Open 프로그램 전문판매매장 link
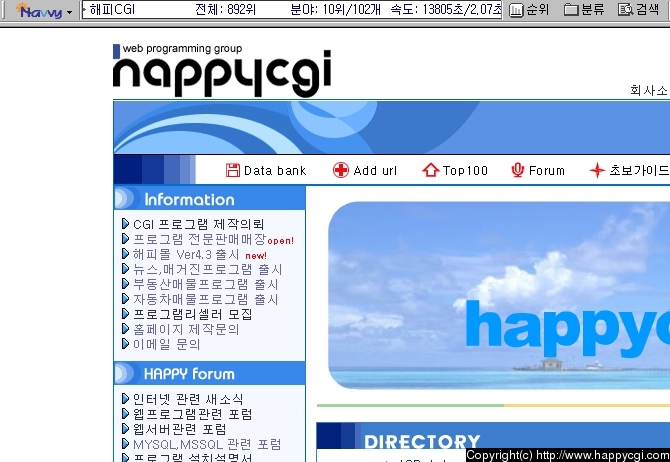Viewport: 670px width, 462px height. [200, 239]
